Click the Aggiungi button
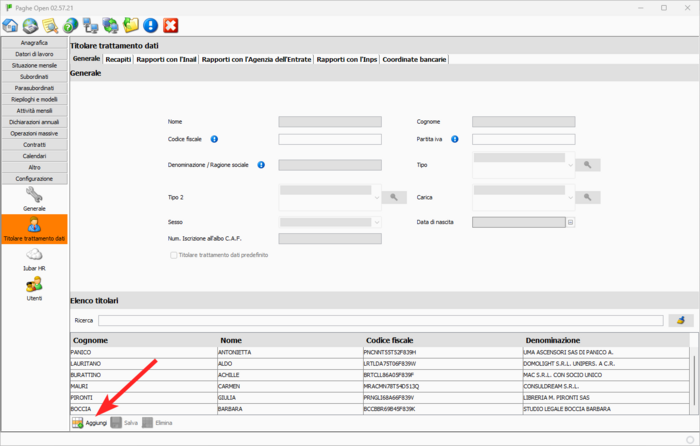700x446 pixels. tap(89, 423)
